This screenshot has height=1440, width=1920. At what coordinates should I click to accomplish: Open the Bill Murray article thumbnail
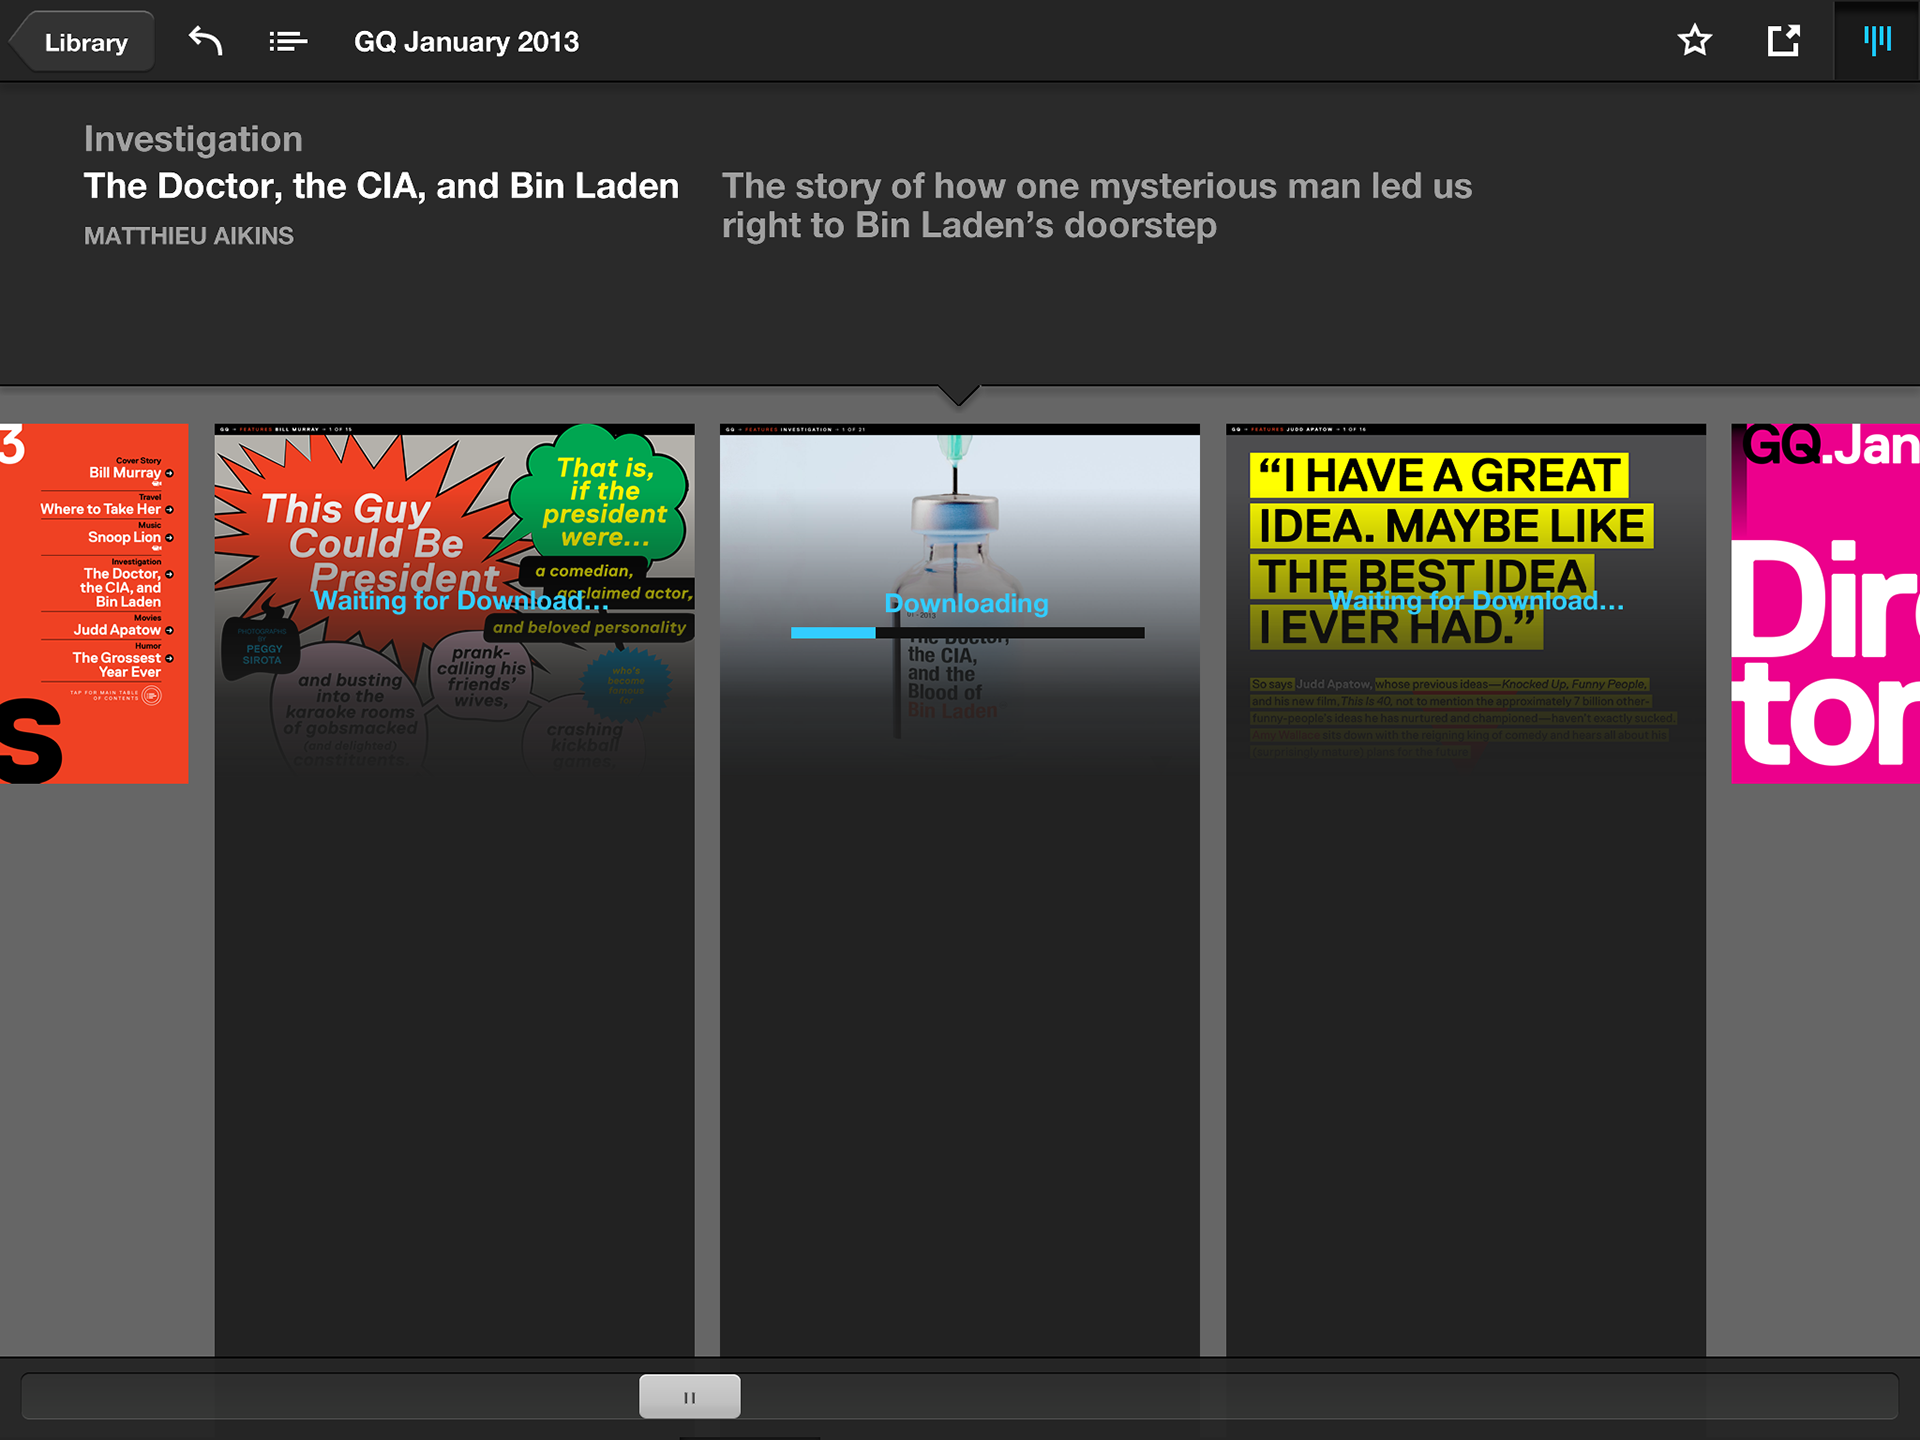click(454, 889)
